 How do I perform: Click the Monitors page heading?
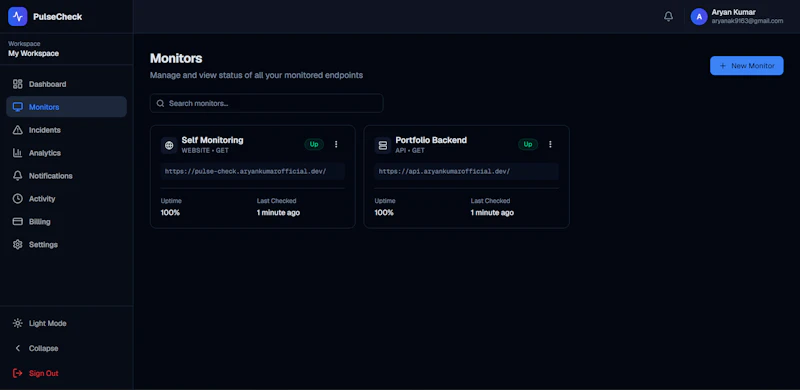[176, 58]
